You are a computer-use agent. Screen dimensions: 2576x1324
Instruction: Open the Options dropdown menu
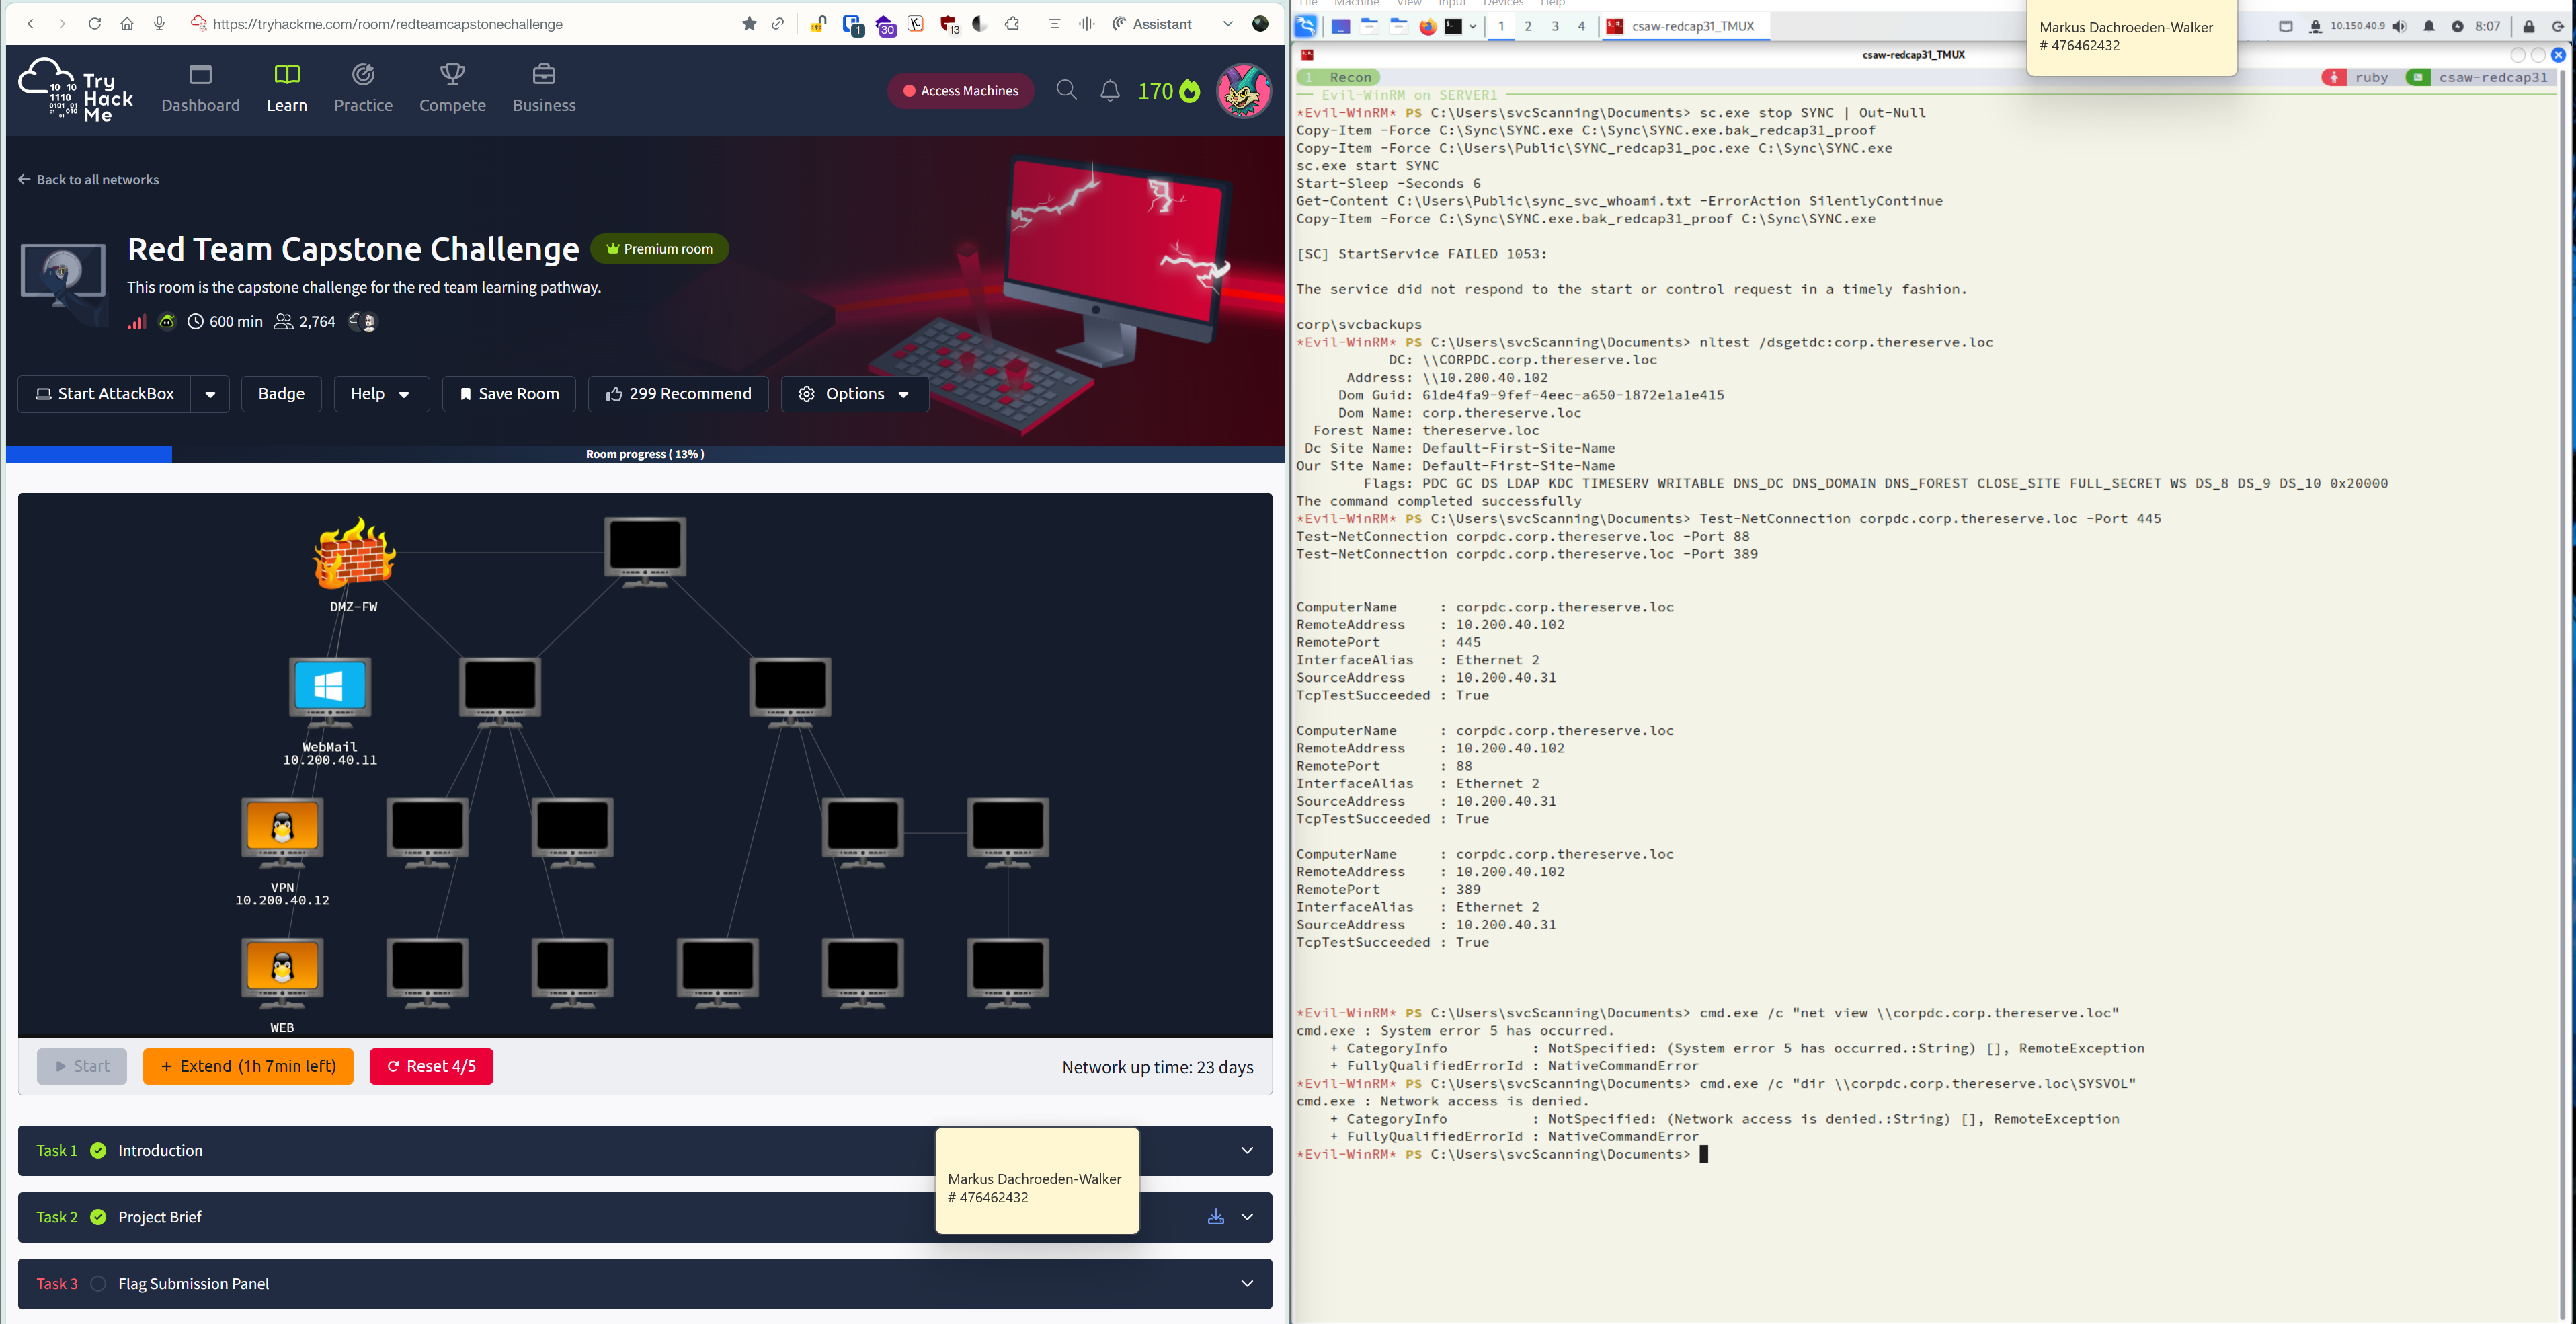(x=854, y=394)
